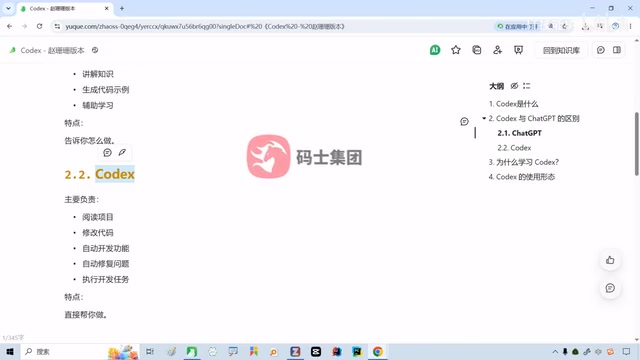Click the pen icon above Codex heading
Screen dimensions: 640x360
point(122,153)
